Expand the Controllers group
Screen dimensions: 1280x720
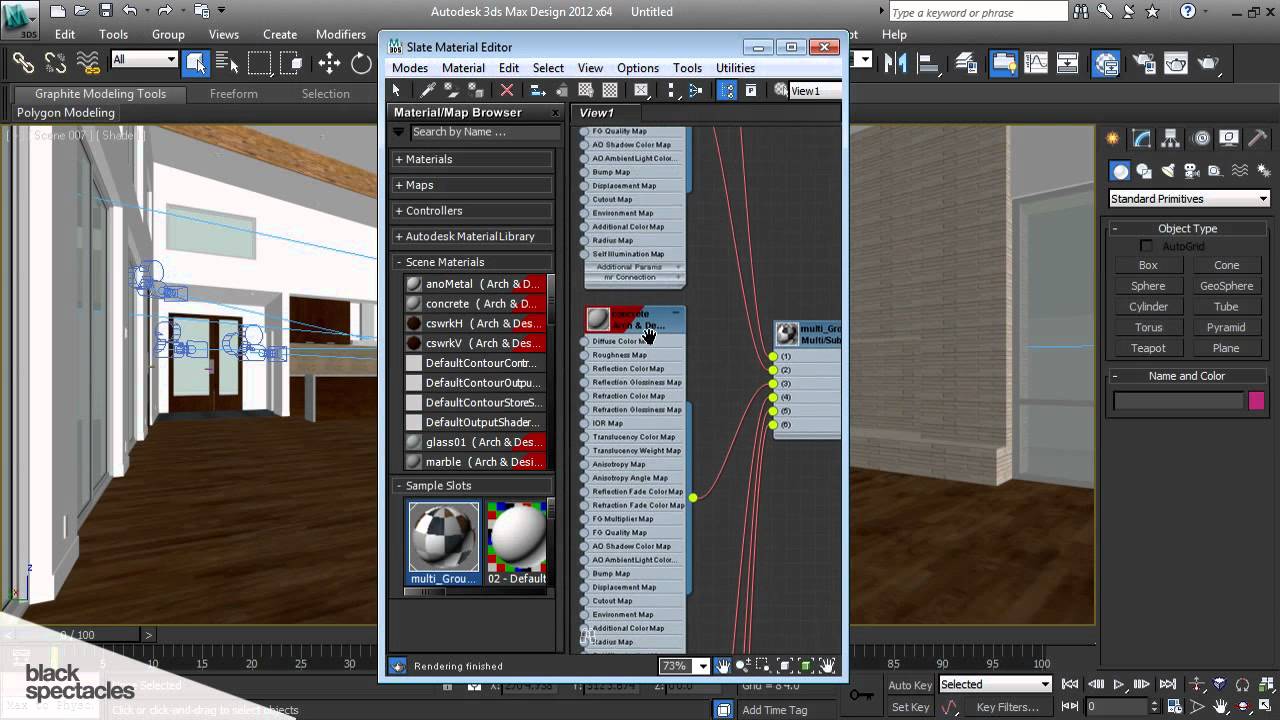[x=472, y=211]
